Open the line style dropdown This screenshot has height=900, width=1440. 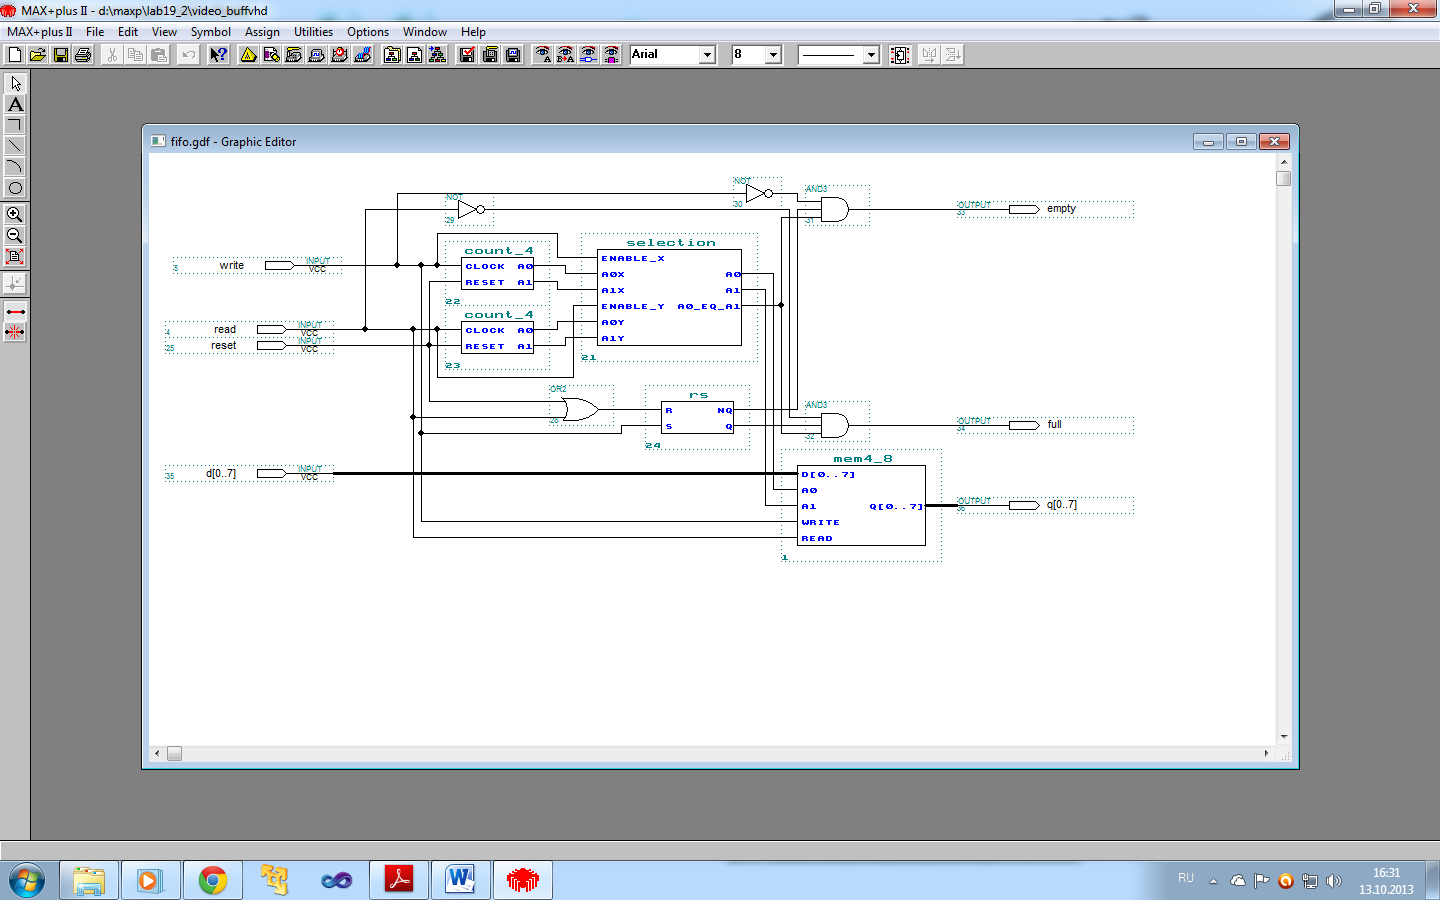[871, 55]
